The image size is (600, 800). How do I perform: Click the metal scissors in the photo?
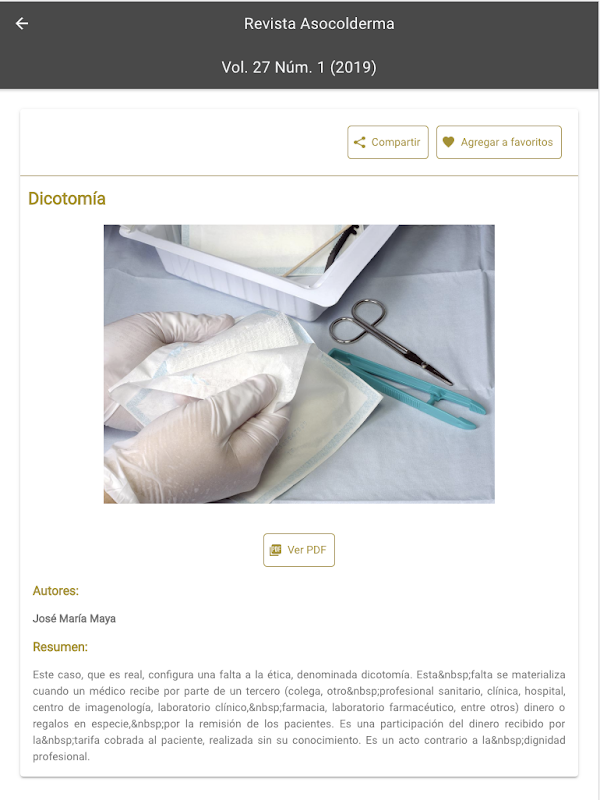coord(388,337)
